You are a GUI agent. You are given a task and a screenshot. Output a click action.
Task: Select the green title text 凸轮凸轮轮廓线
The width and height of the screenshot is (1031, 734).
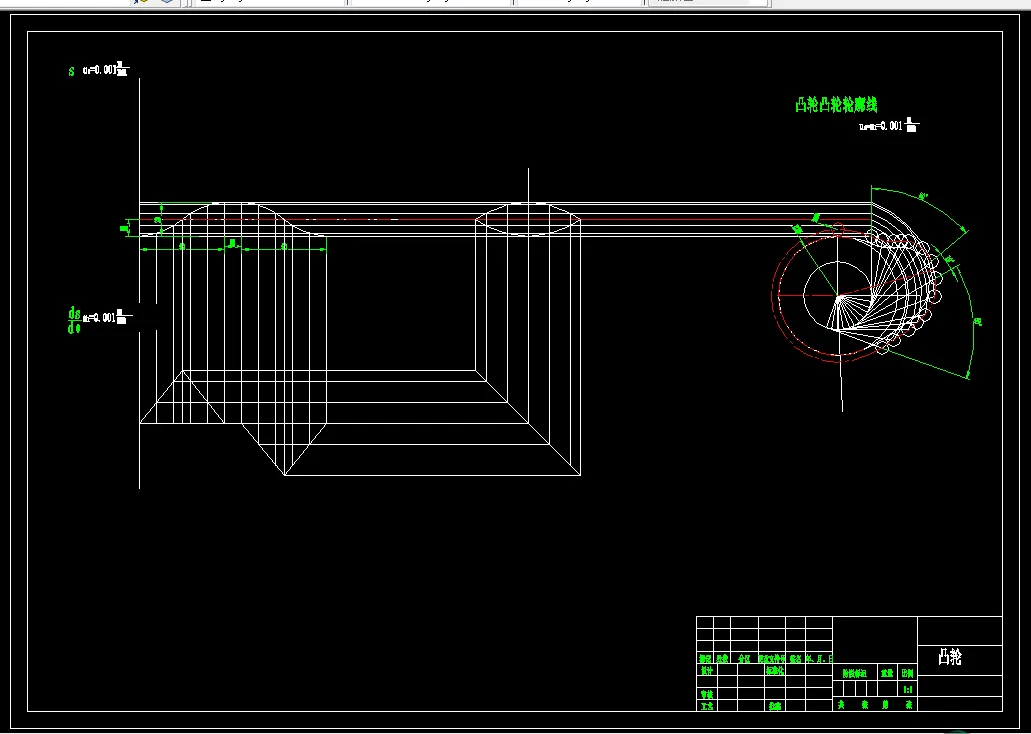pos(836,105)
